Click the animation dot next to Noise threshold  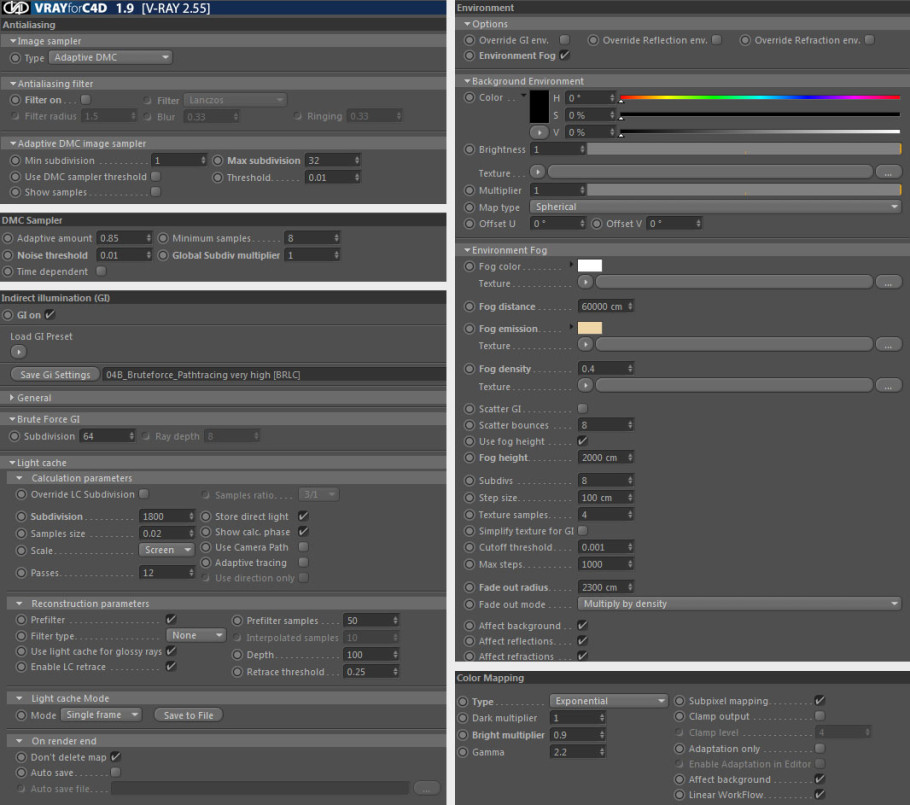coord(8,255)
